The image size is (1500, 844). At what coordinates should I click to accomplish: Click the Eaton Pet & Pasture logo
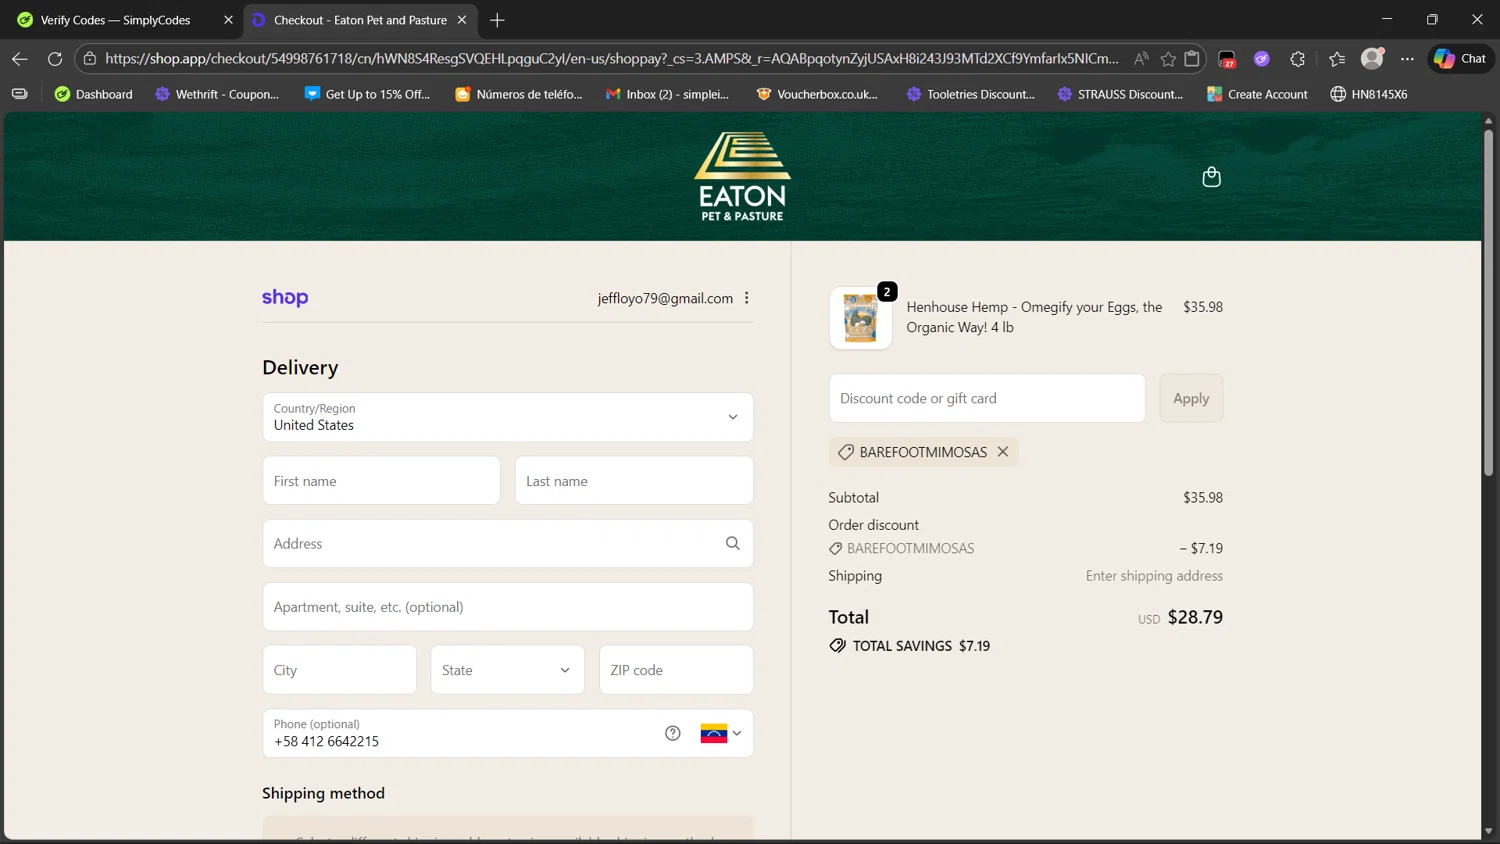pyautogui.click(x=742, y=177)
